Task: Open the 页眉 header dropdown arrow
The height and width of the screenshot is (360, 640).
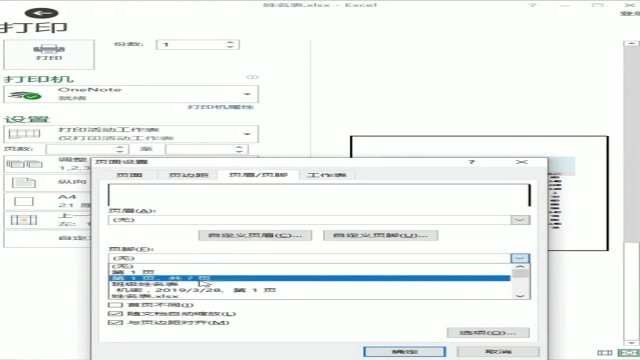Action: coord(520,220)
